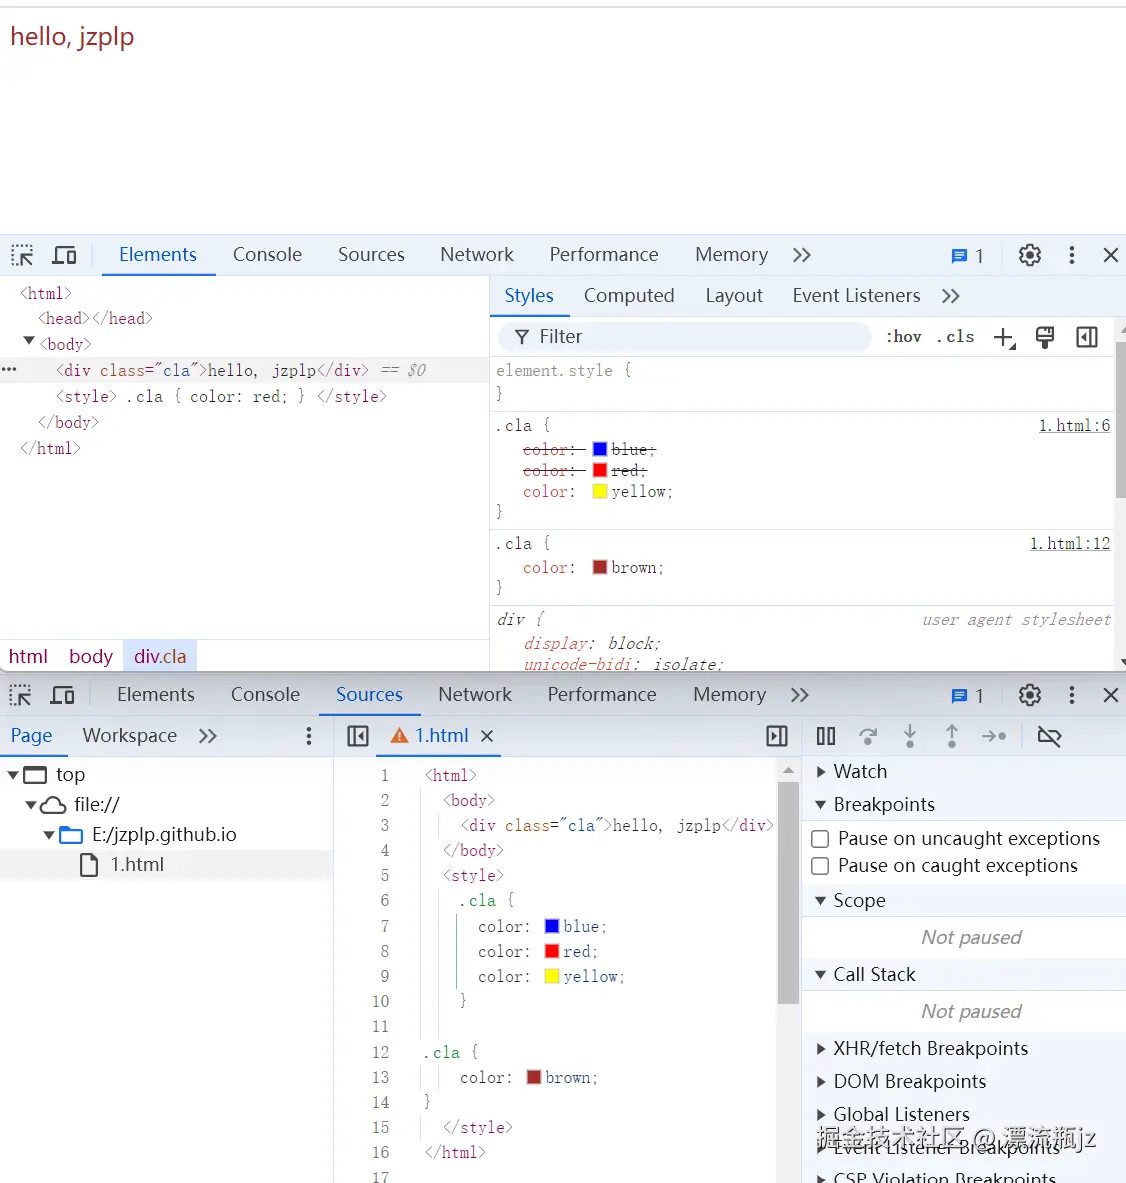The height and width of the screenshot is (1183, 1126).
Task: Open DevTools settings gear
Action: 1030,255
